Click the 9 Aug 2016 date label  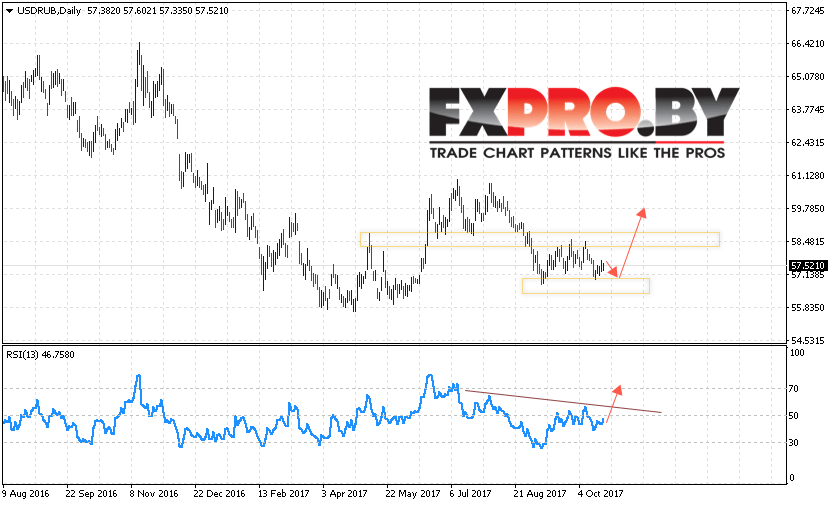(25, 493)
